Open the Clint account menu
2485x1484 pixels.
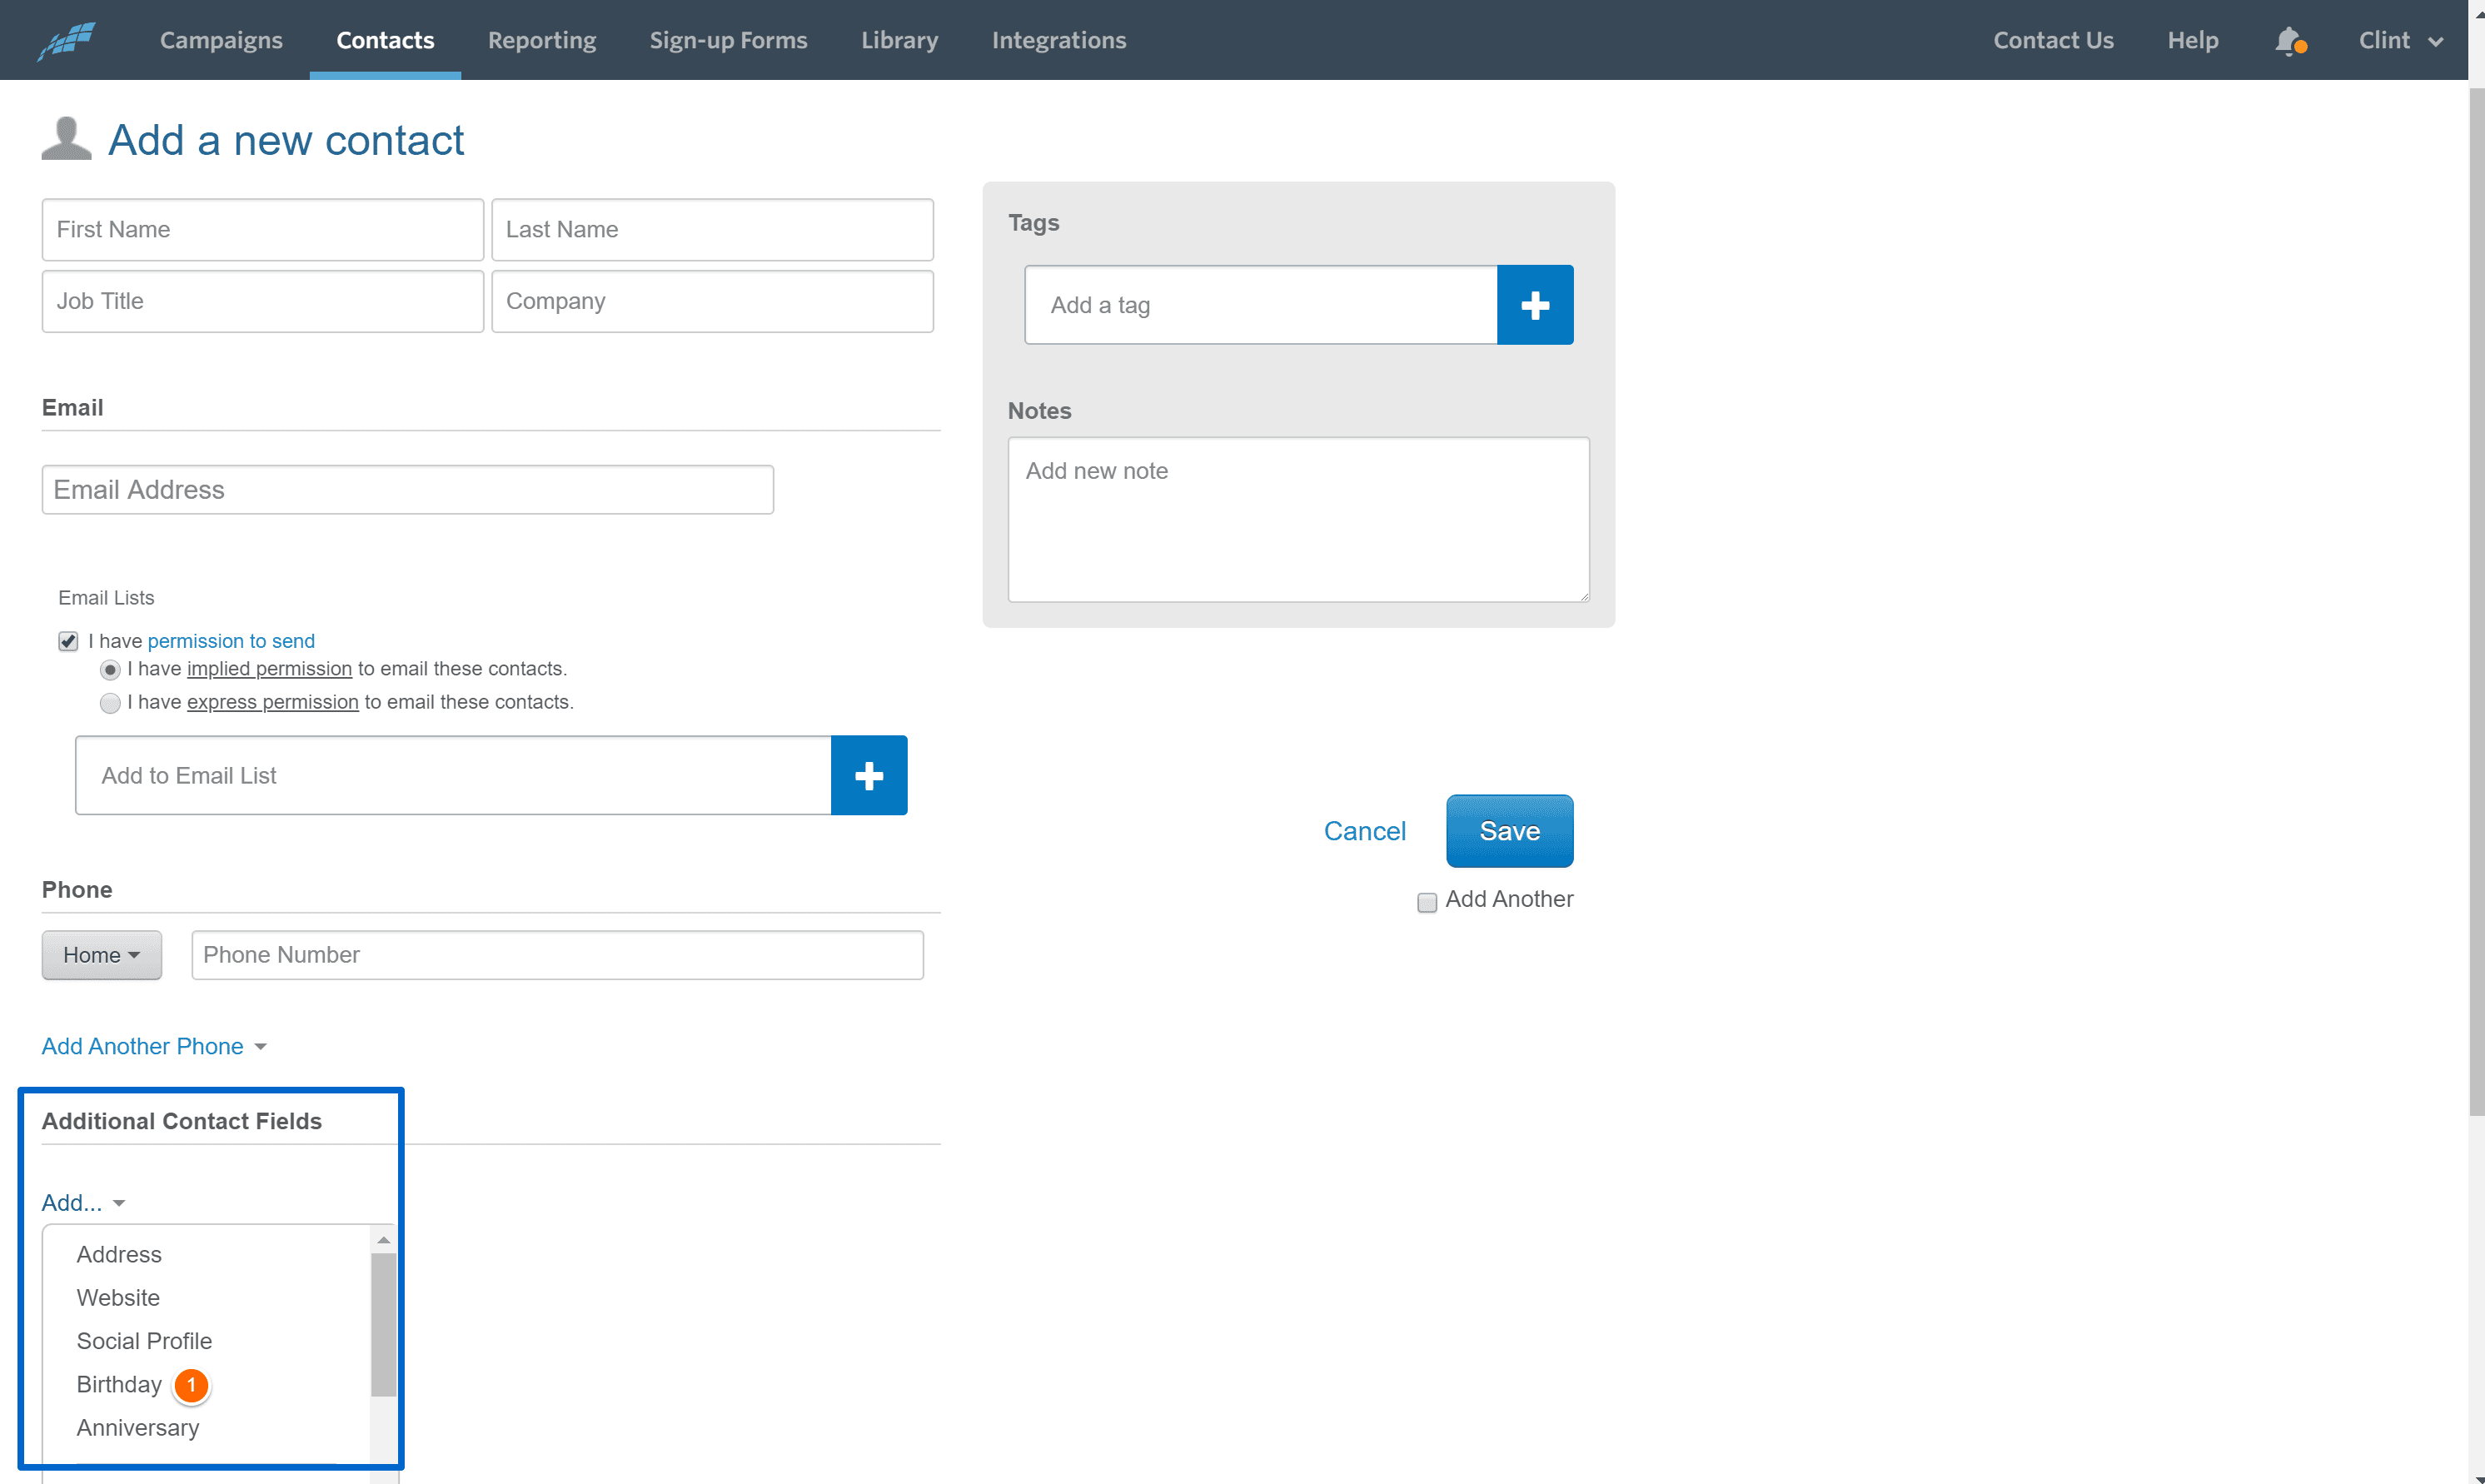2401,40
